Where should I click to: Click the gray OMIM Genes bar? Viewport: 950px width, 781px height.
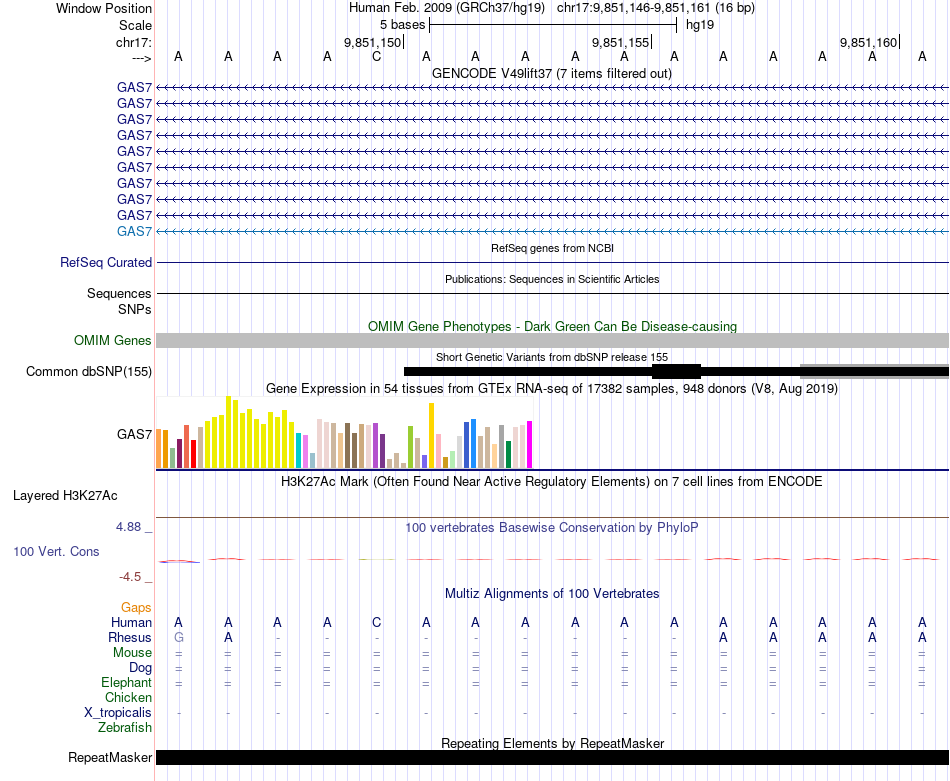(551, 340)
